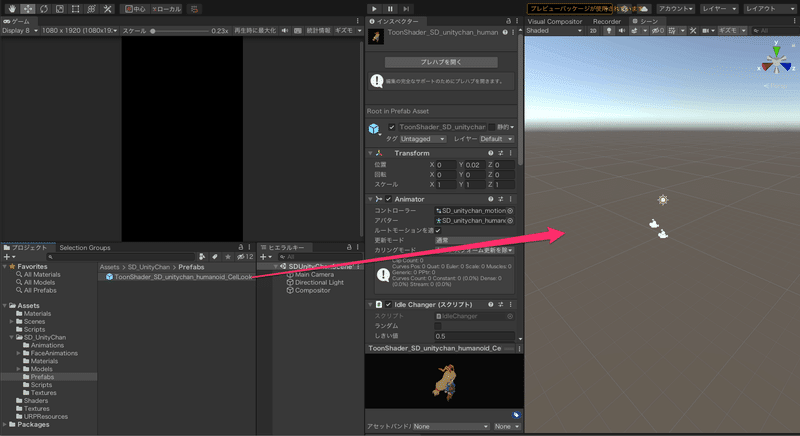Open Animator component preset settings

pyautogui.click(x=501, y=199)
